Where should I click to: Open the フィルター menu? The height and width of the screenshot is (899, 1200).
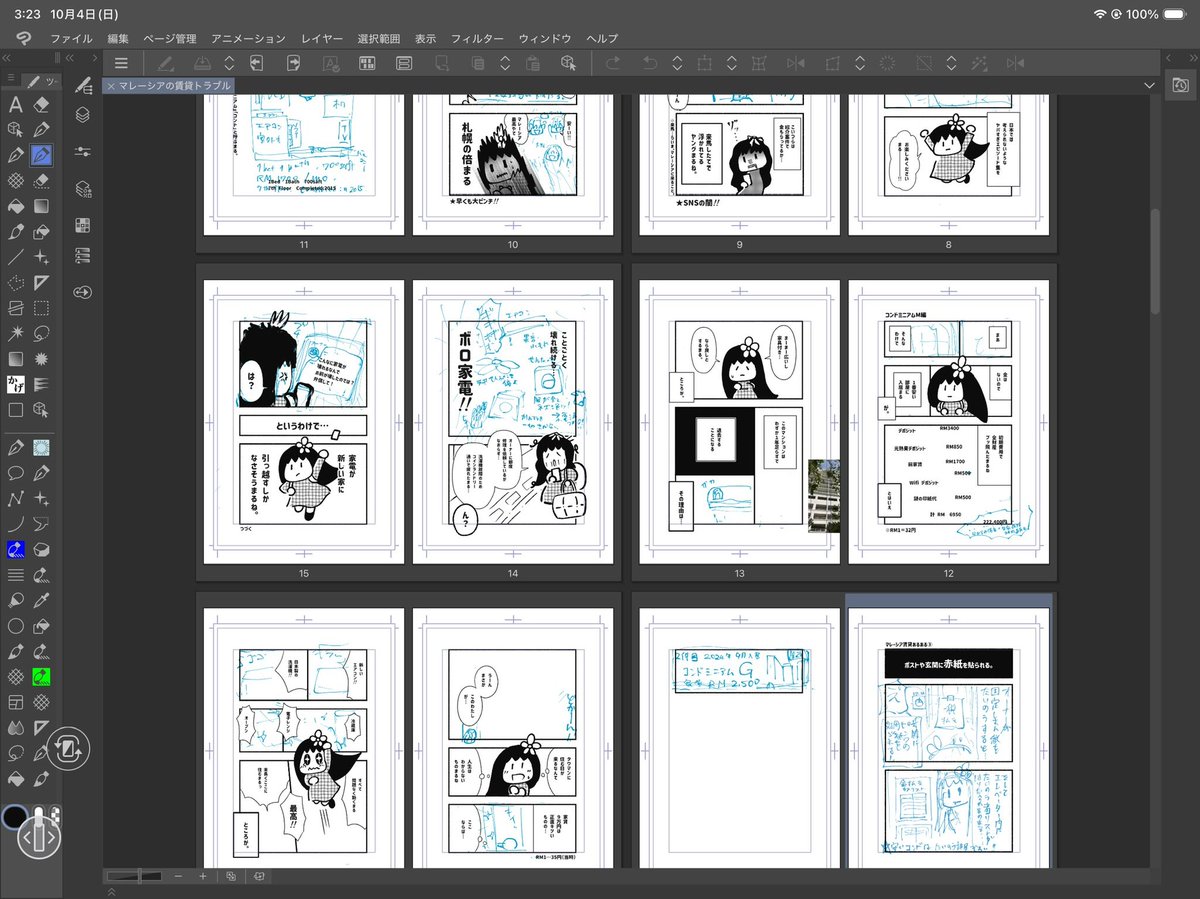pyautogui.click(x=477, y=39)
